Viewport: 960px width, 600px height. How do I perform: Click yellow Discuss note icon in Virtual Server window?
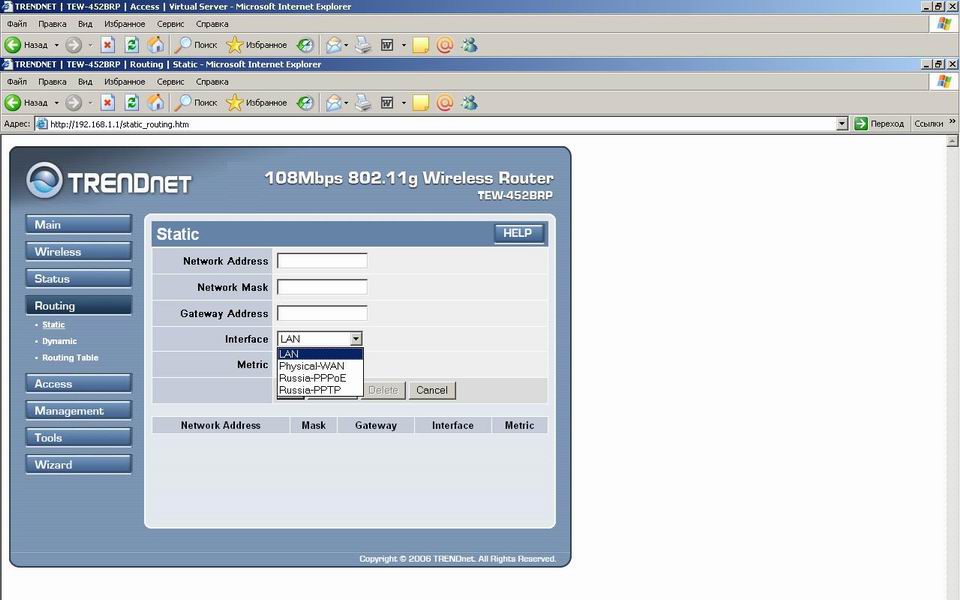coord(421,45)
